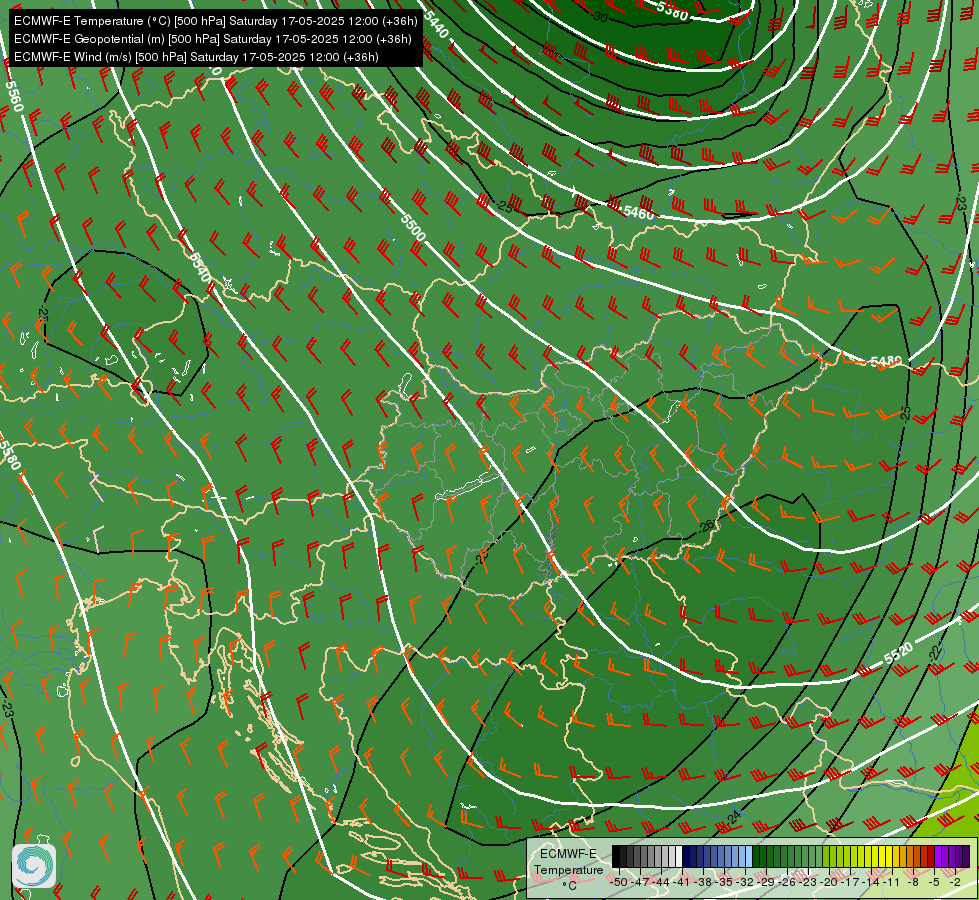Click the -14 value in the legend scale

coord(871,883)
